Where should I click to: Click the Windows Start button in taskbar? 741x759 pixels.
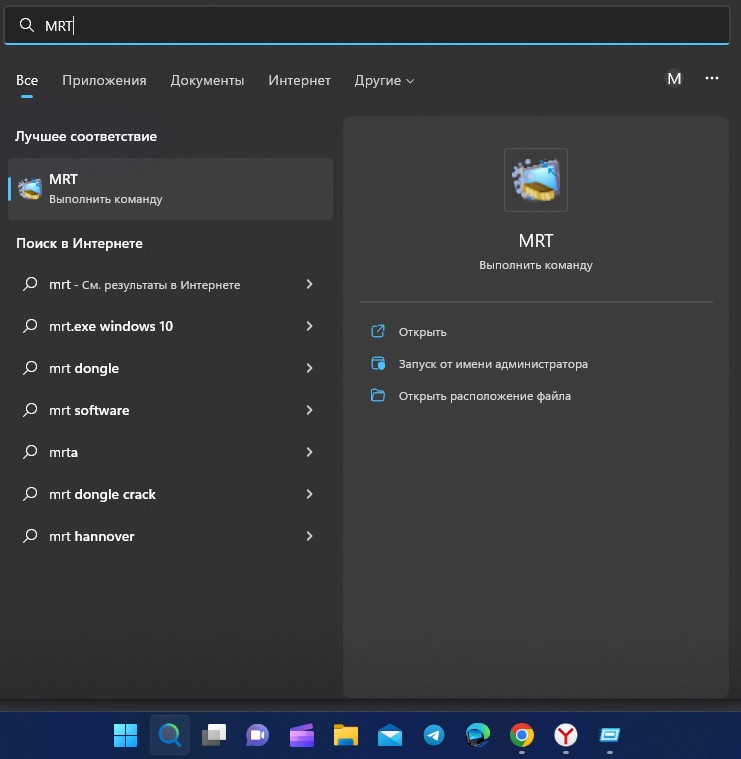[x=126, y=736]
